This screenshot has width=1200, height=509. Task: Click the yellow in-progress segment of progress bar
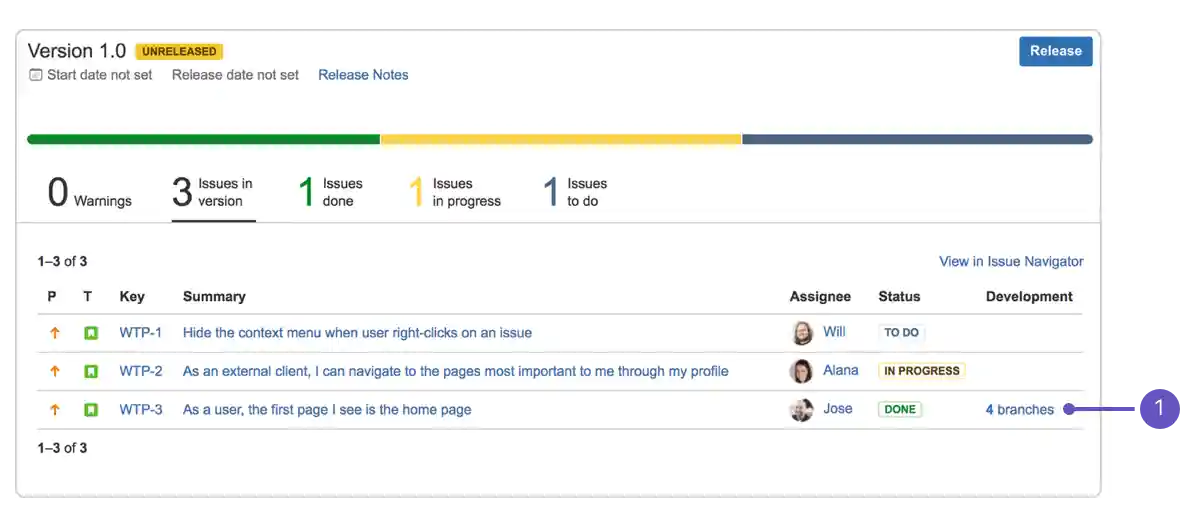point(561,139)
